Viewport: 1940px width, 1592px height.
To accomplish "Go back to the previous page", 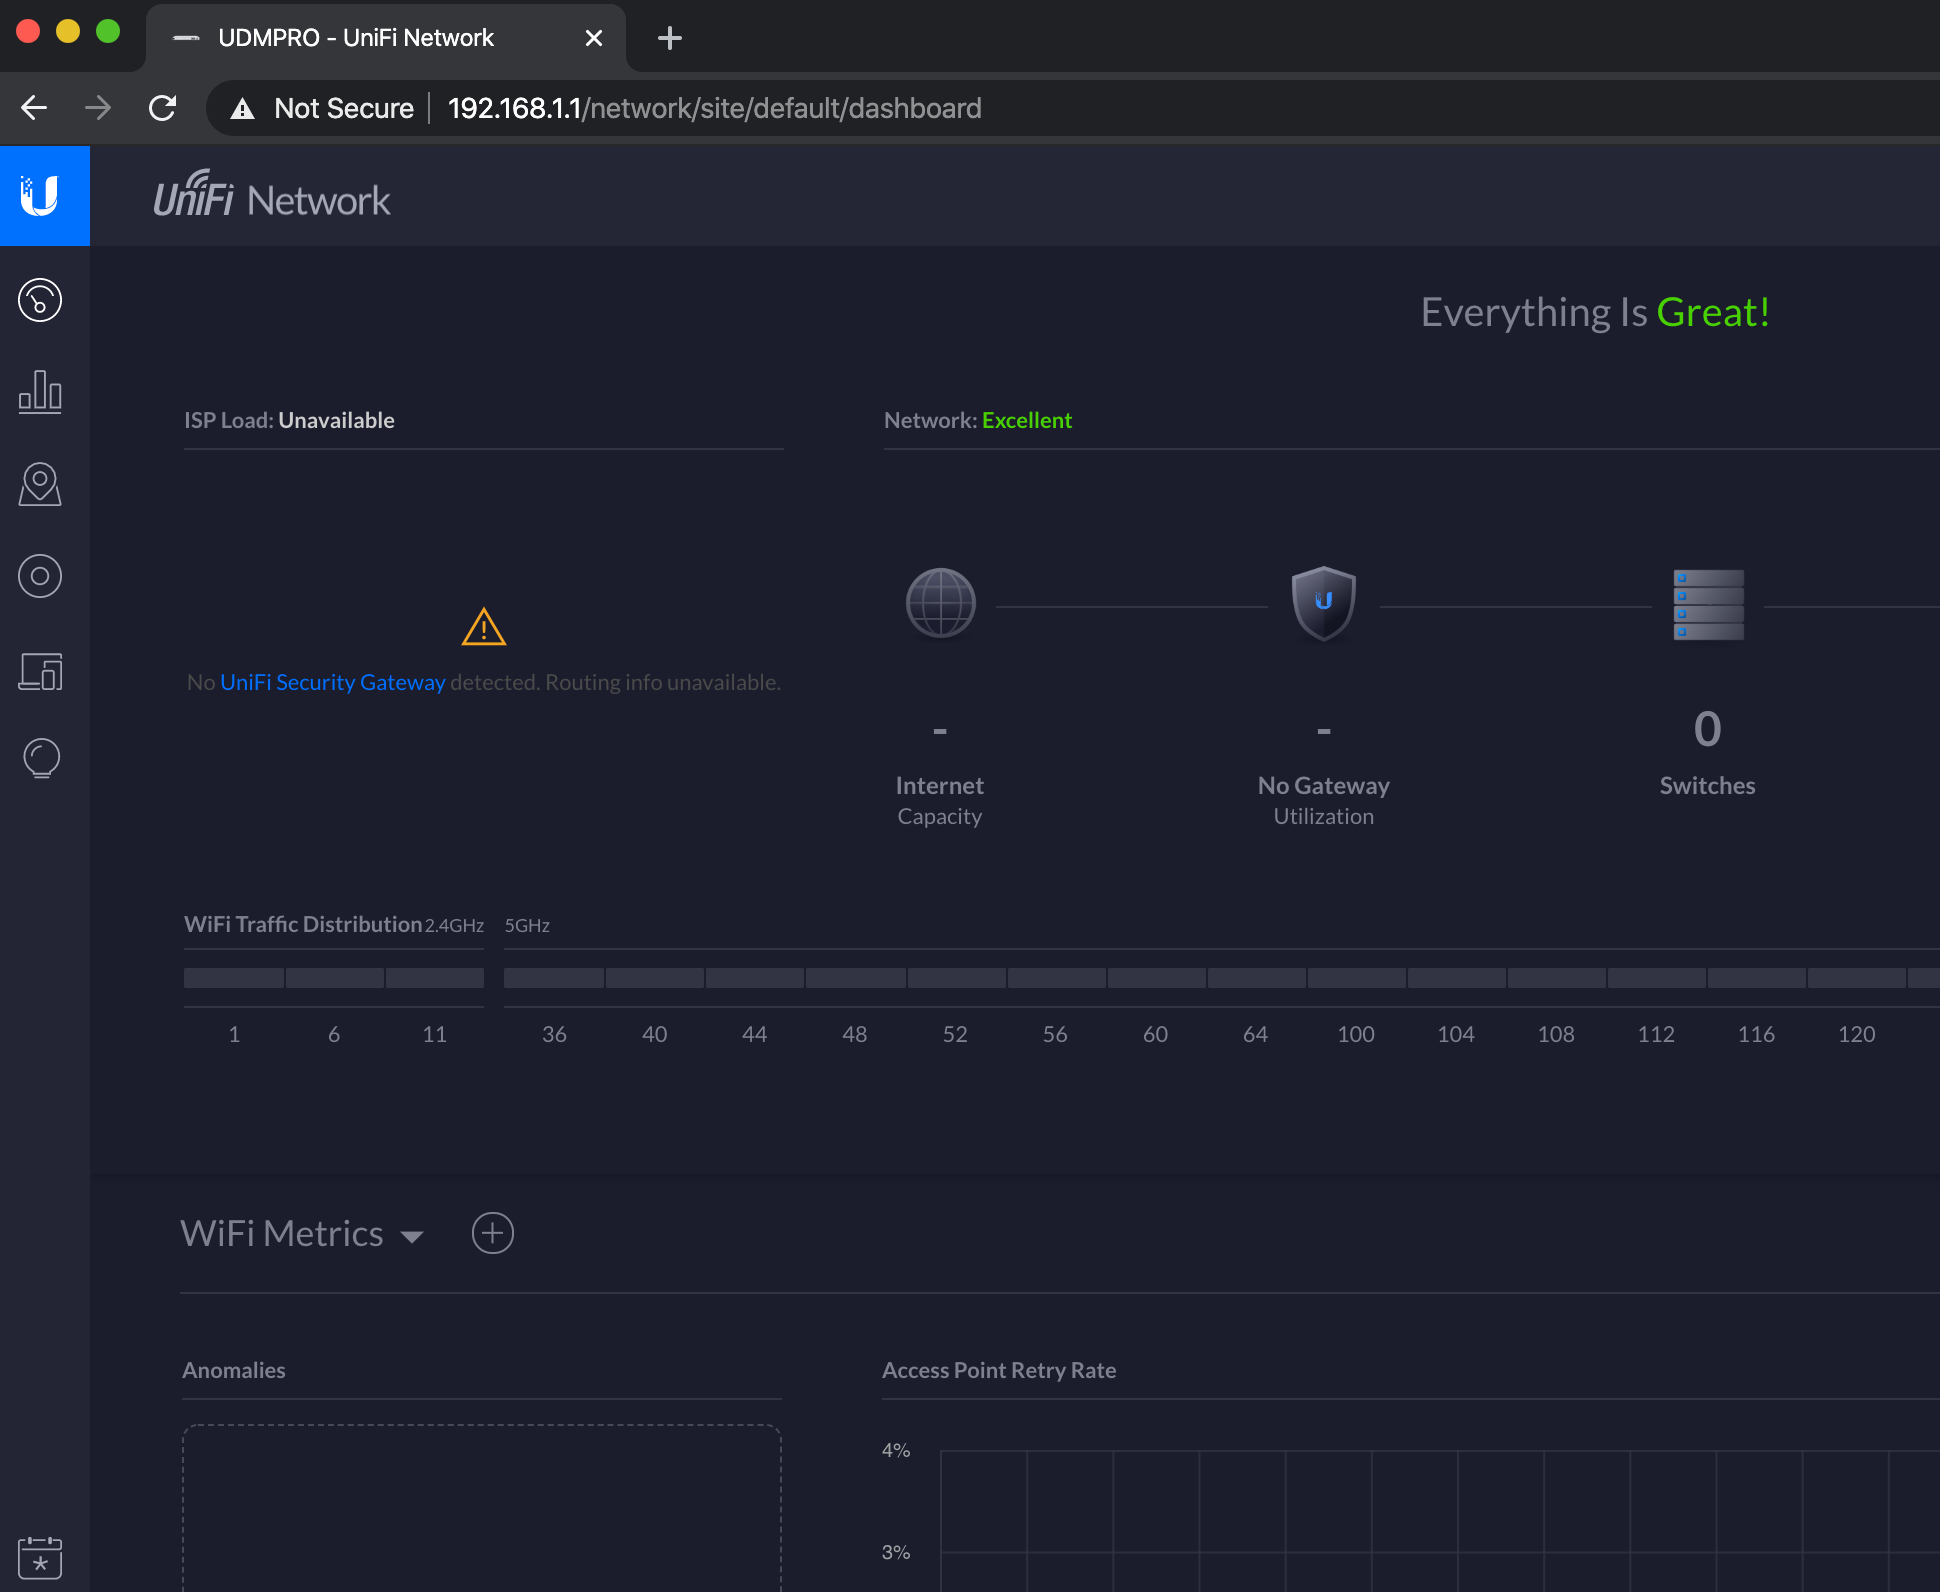I will (x=34, y=108).
